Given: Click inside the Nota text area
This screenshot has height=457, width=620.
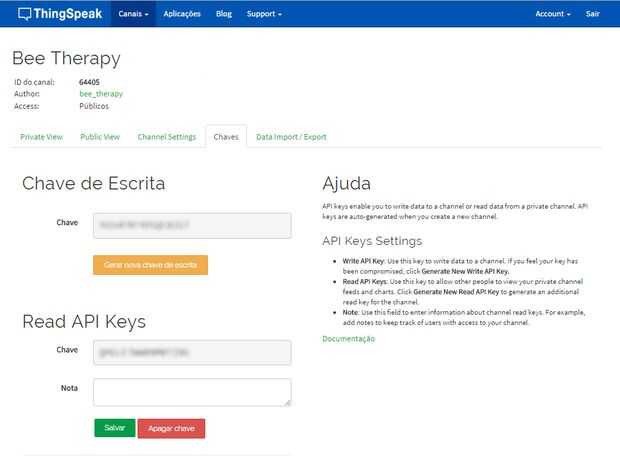Looking at the screenshot, I should (191, 391).
